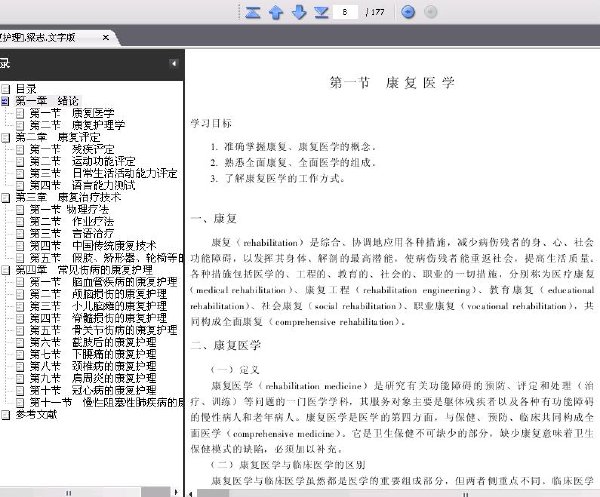Click page icon beside 参考文献
The height and width of the screenshot is (497, 600).
point(5,414)
